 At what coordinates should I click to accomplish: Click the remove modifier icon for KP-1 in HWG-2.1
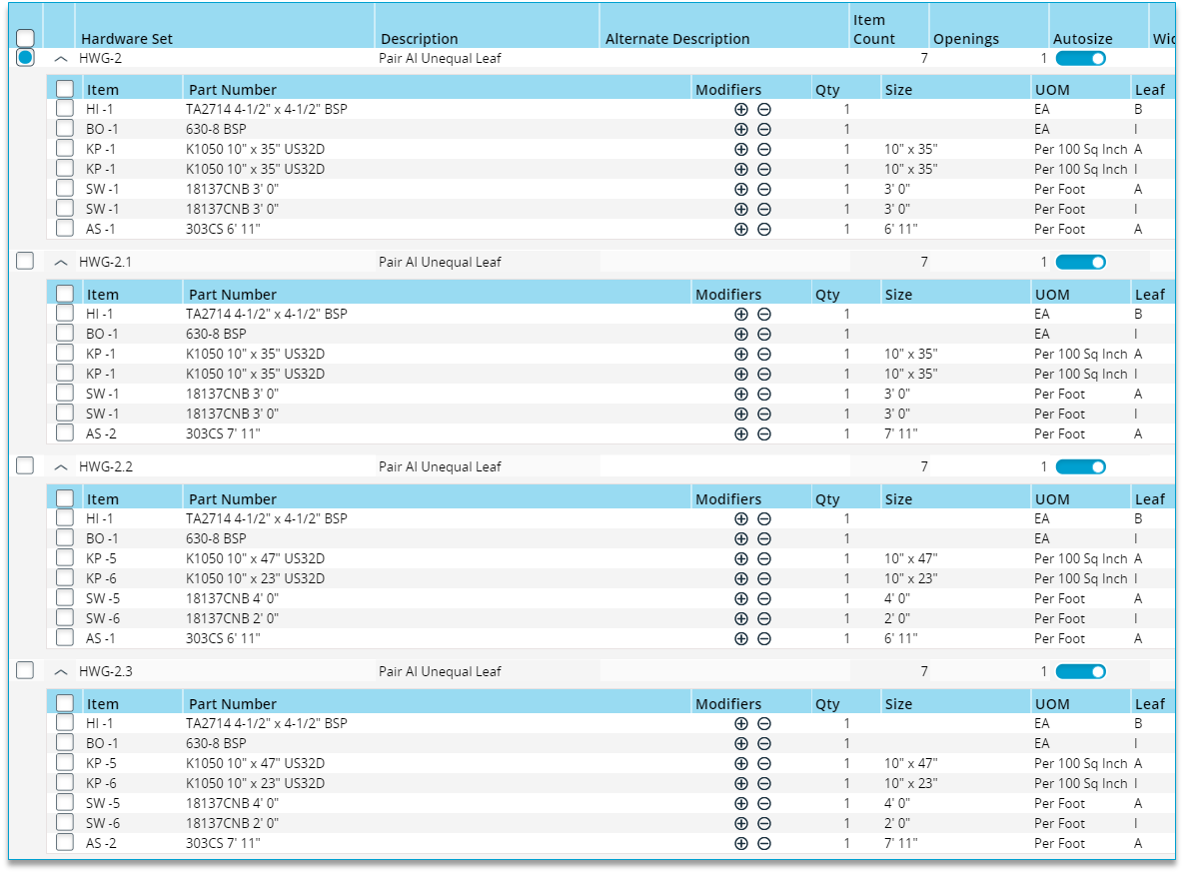tap(764, 353)
